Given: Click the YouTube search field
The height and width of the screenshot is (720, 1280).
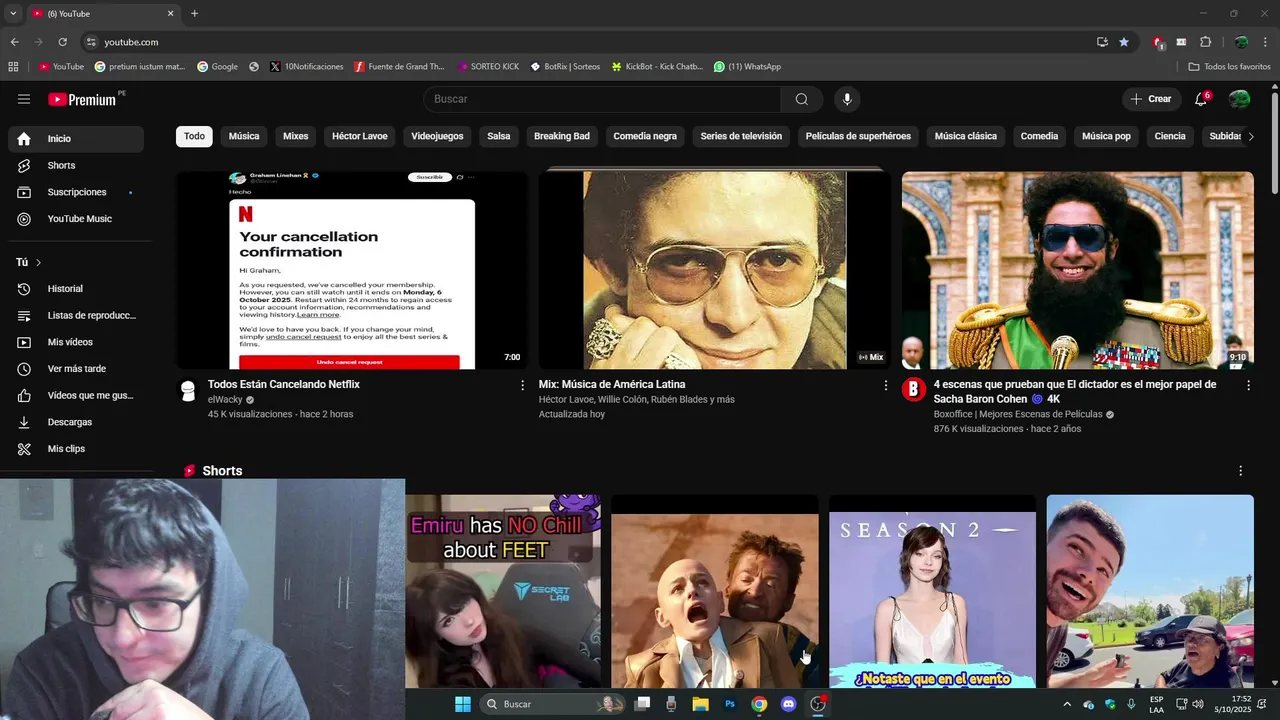Looking at the screenshot, I should 602,99.
